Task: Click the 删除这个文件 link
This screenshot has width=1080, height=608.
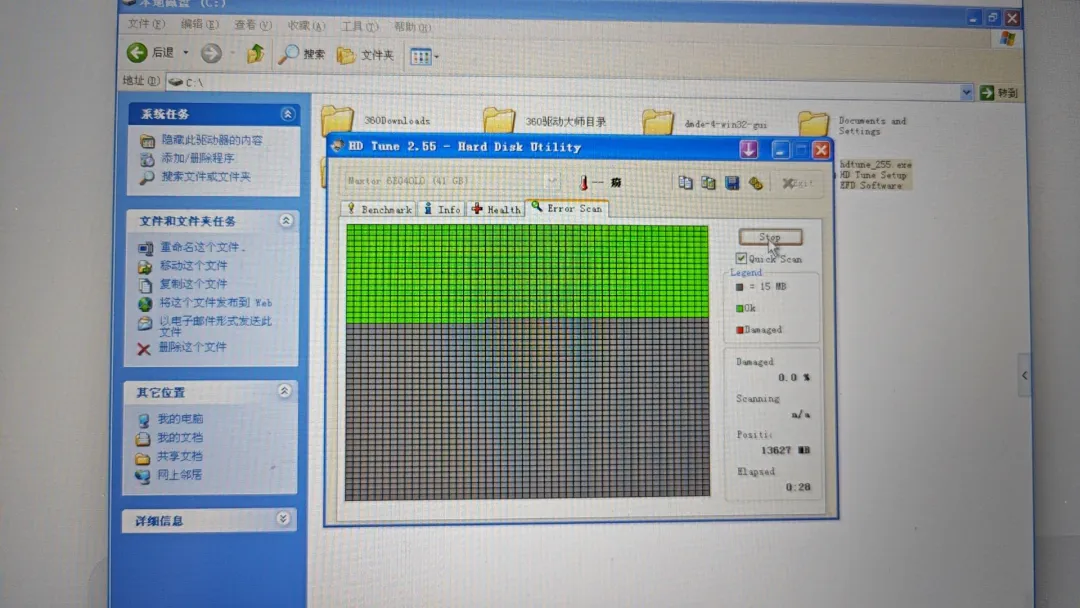Action: click(191, 347)
